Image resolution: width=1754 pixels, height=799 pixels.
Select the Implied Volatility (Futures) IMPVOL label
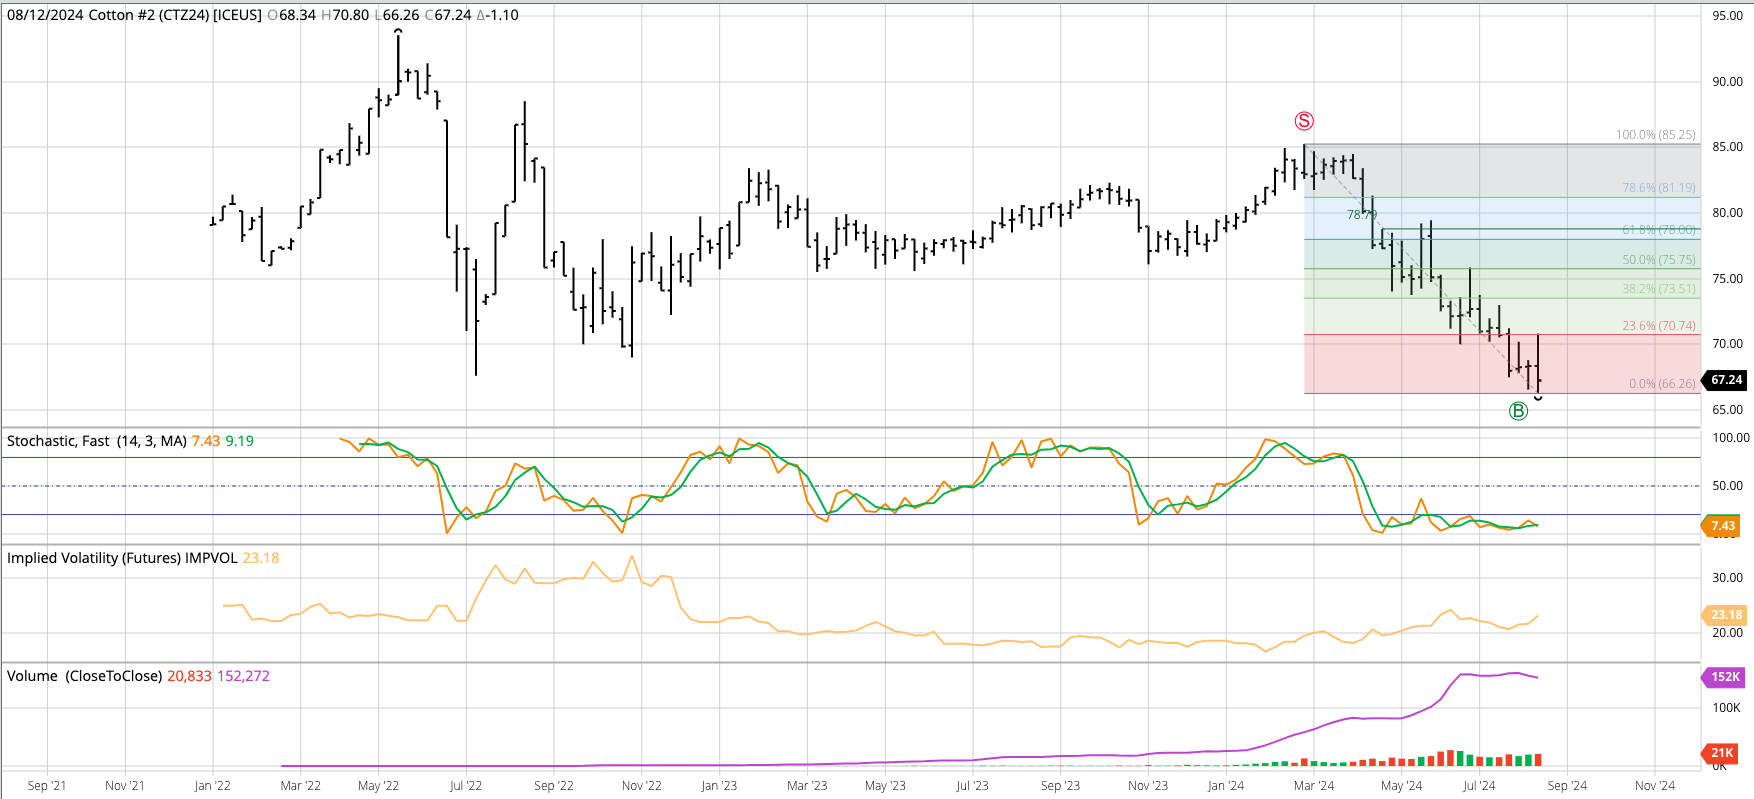click(122, 558)
